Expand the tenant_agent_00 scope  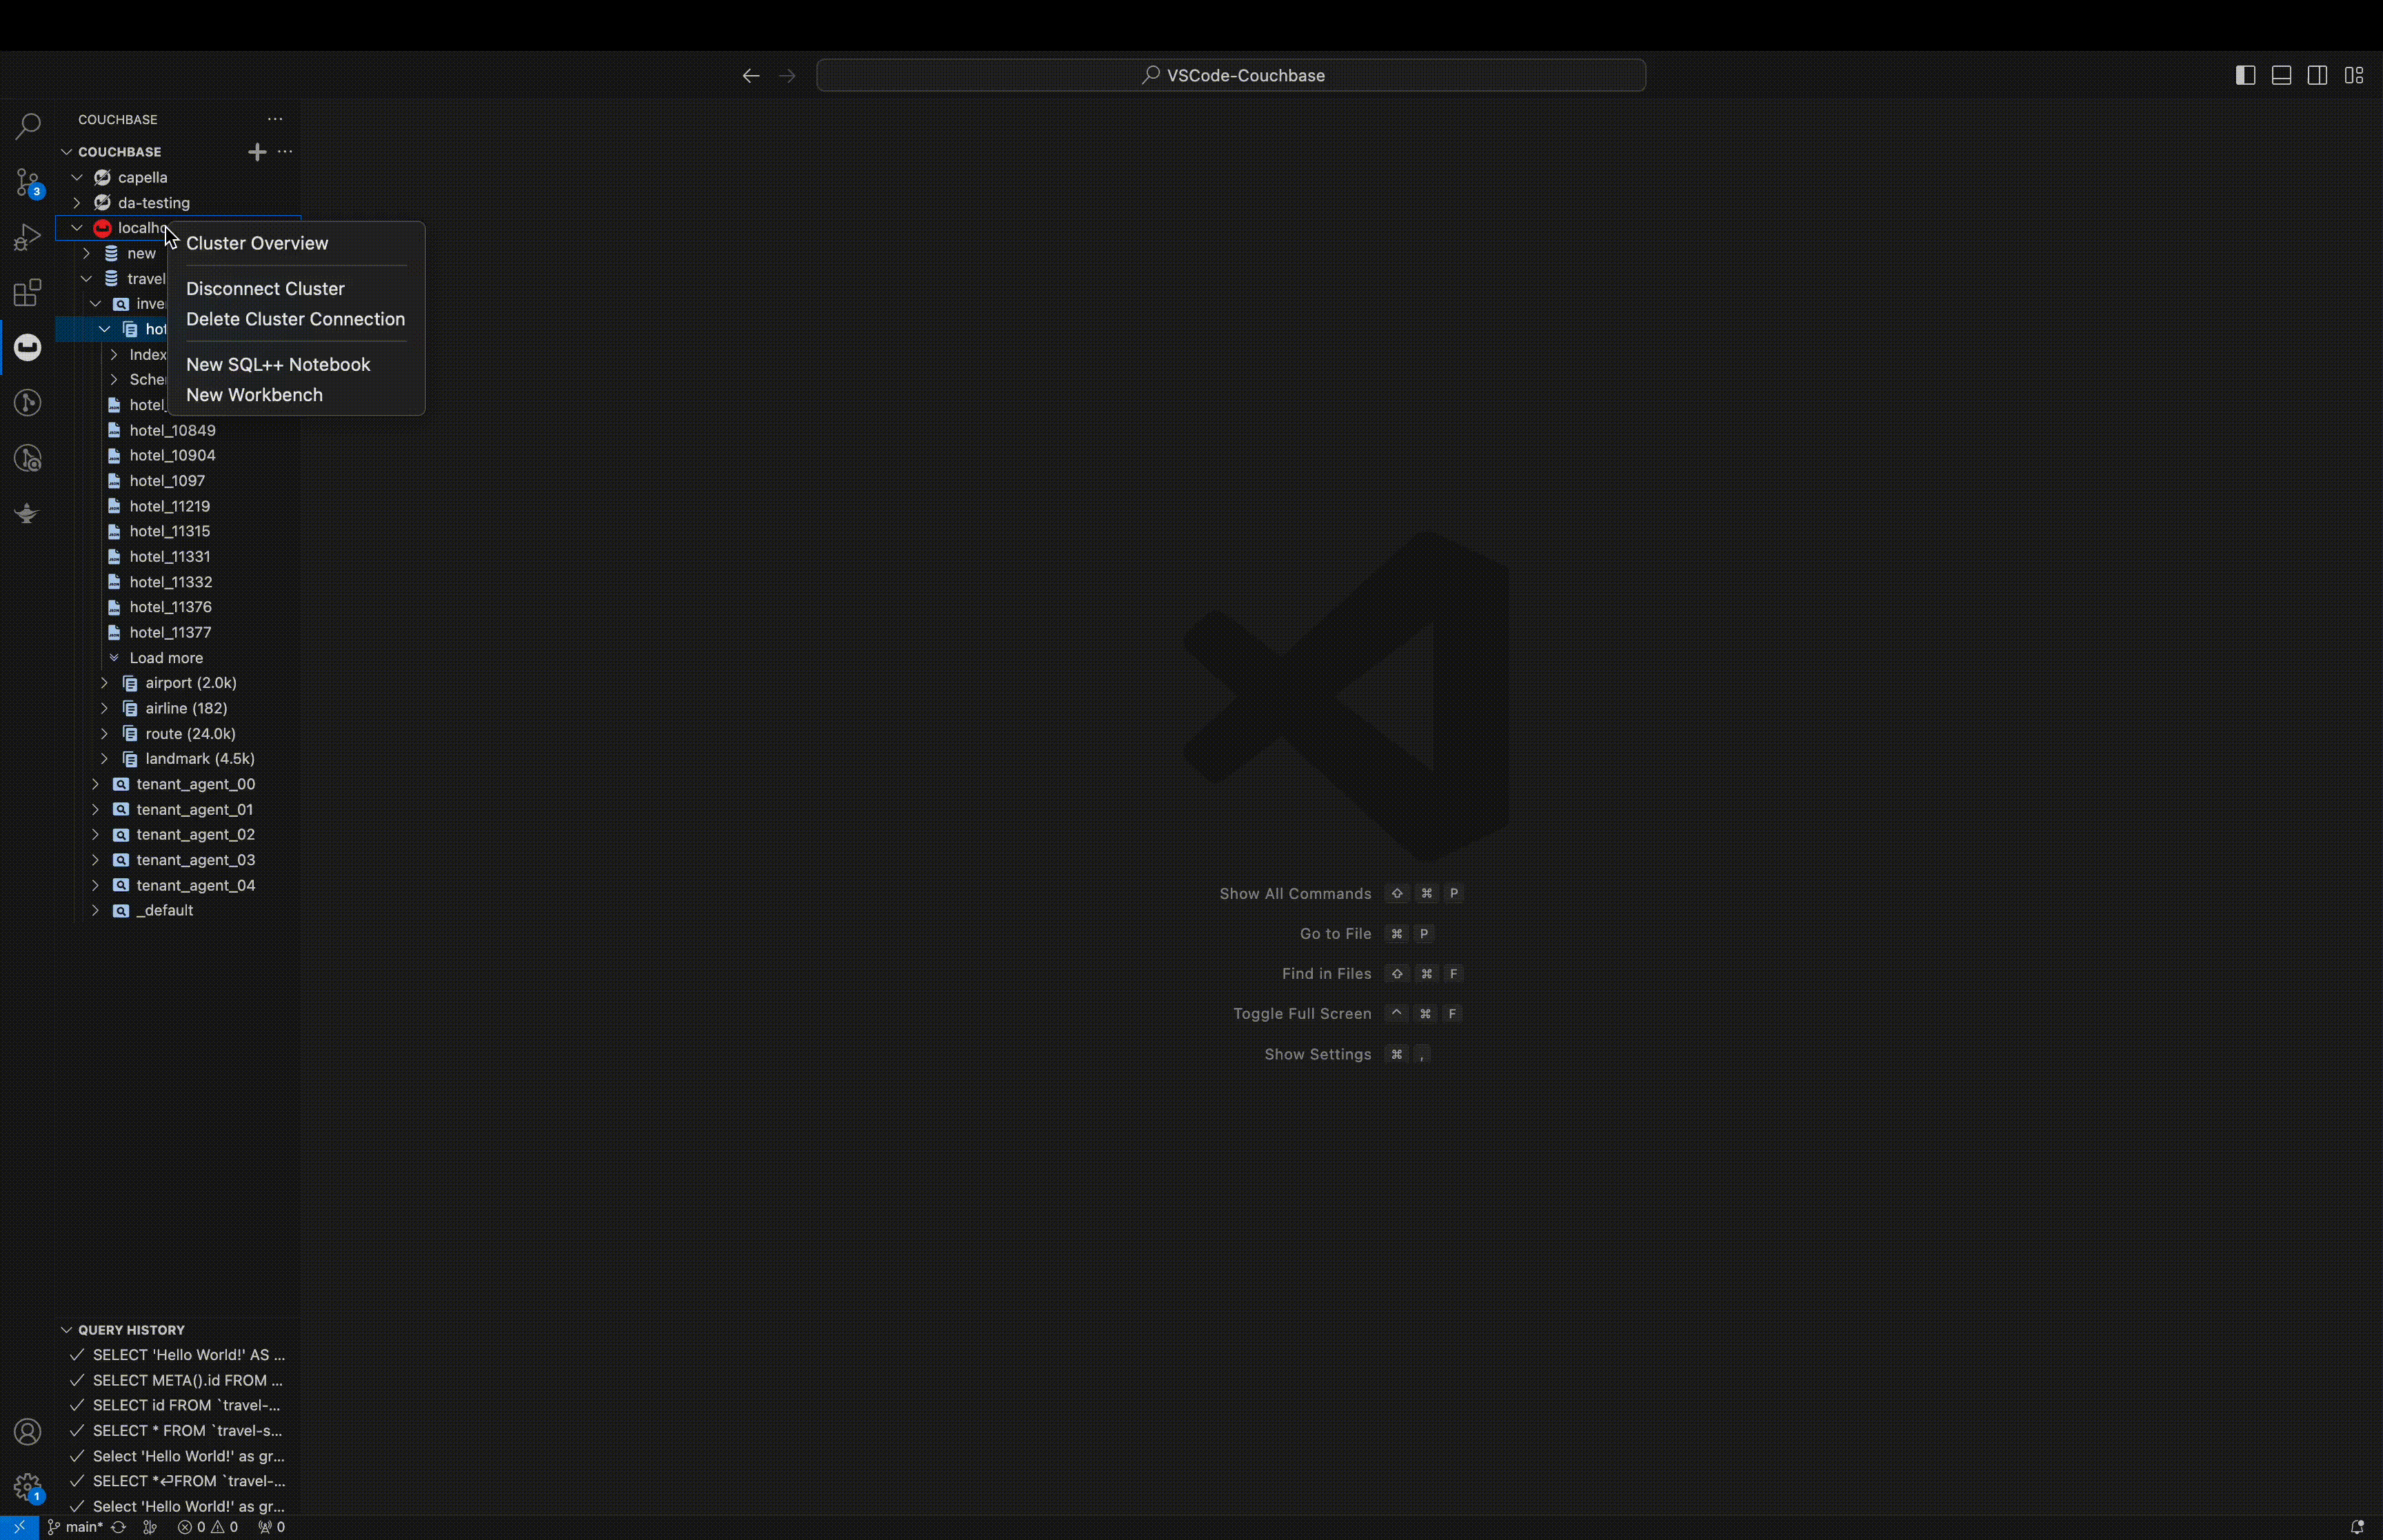(x=95, y=784)
